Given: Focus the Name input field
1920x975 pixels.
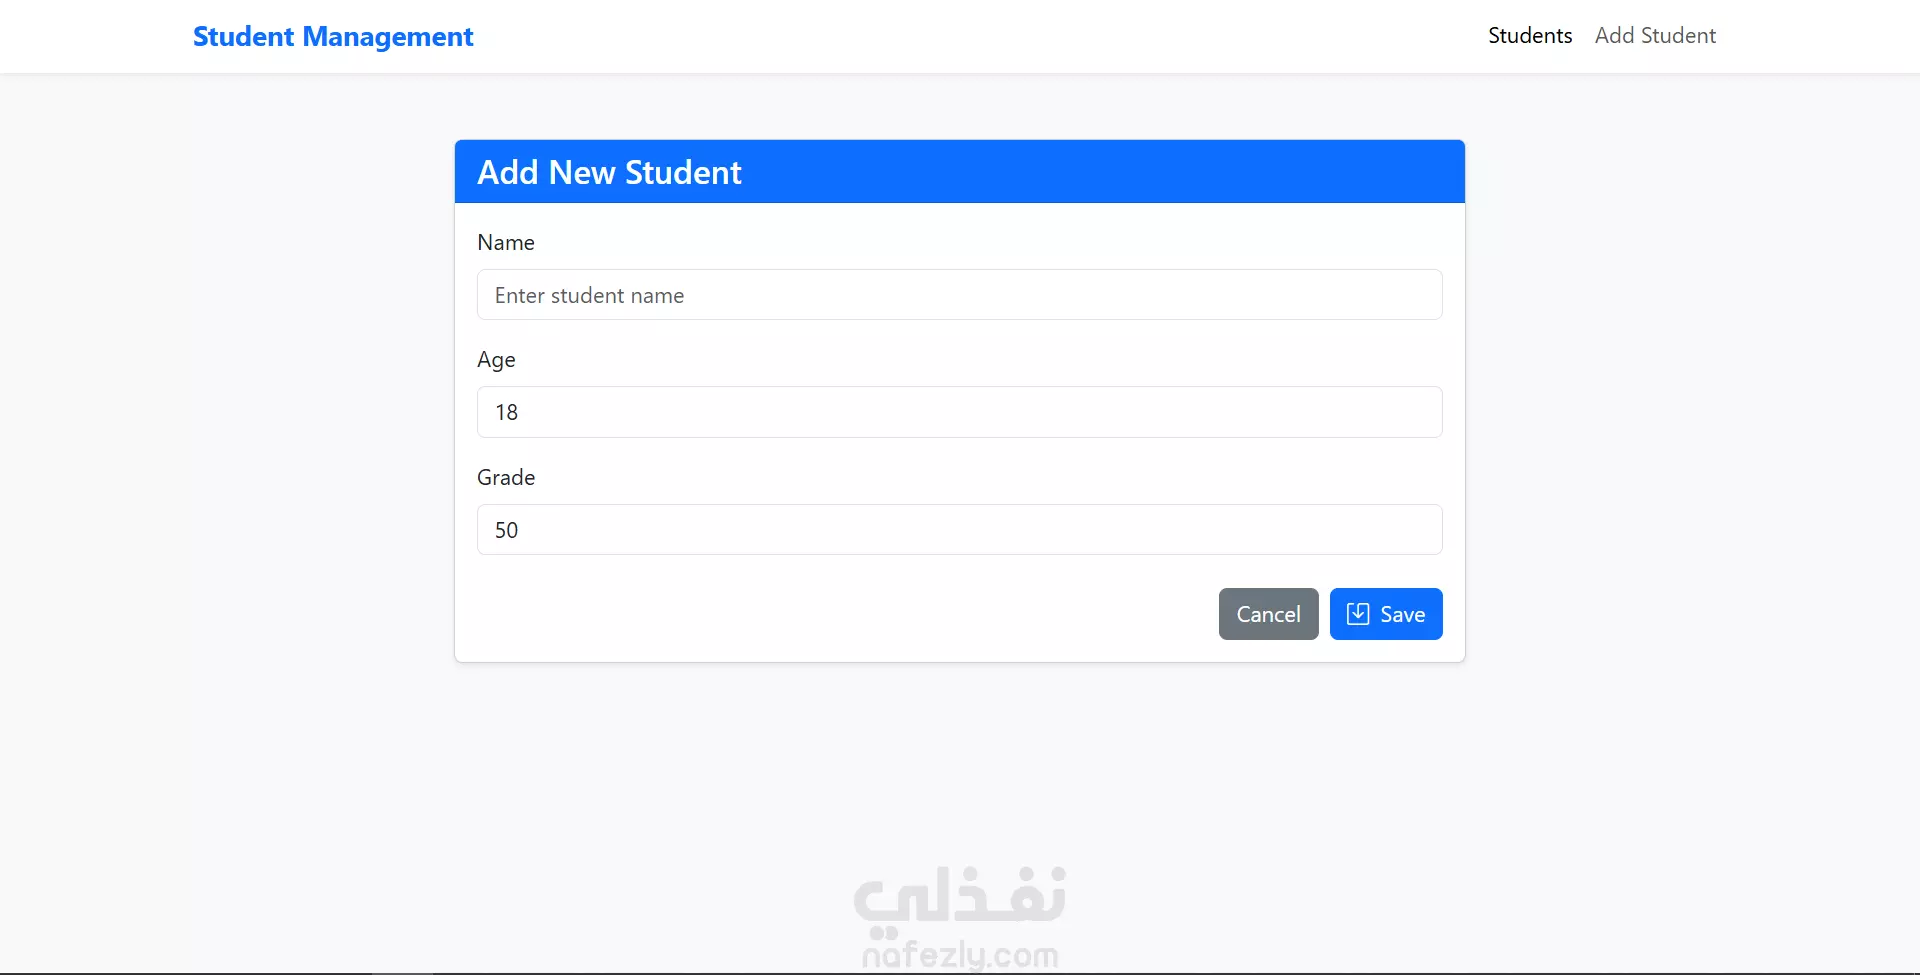Looking at the screenshot, I should pos(960,295).
